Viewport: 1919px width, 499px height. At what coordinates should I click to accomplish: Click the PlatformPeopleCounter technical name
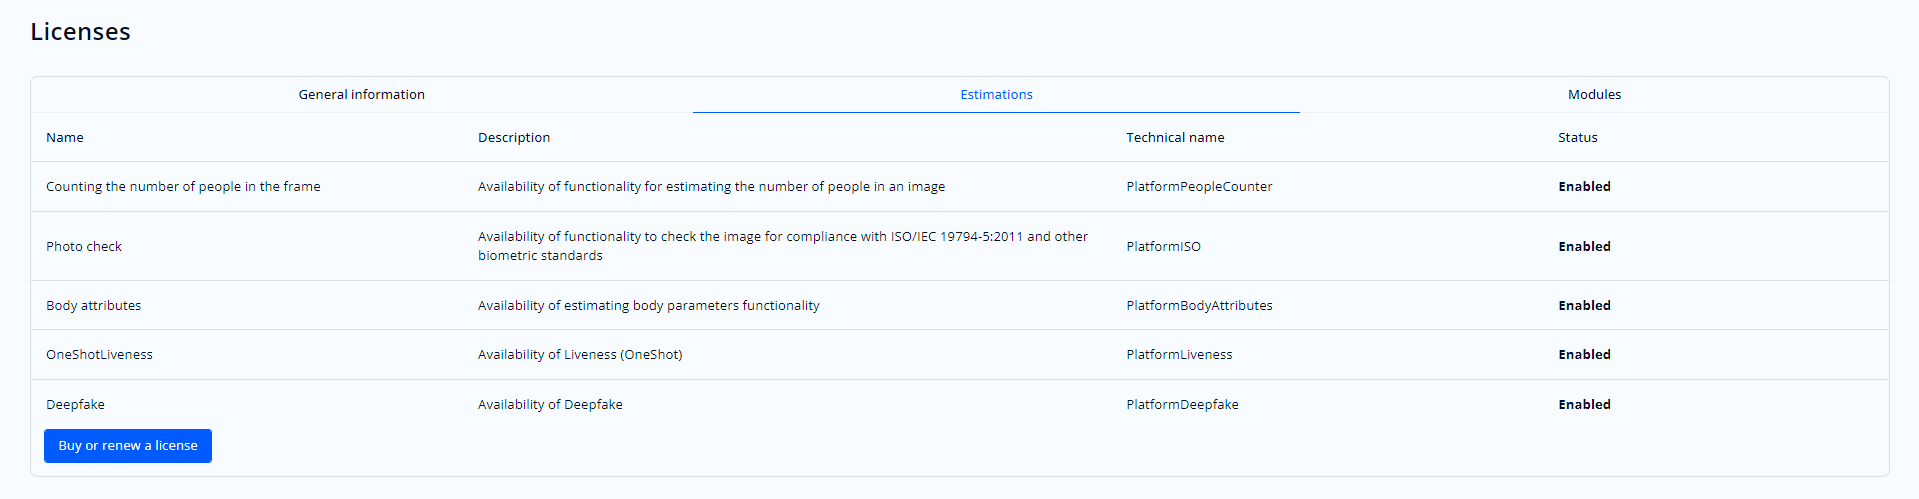pyautogui.click(x=1199, y=187)
